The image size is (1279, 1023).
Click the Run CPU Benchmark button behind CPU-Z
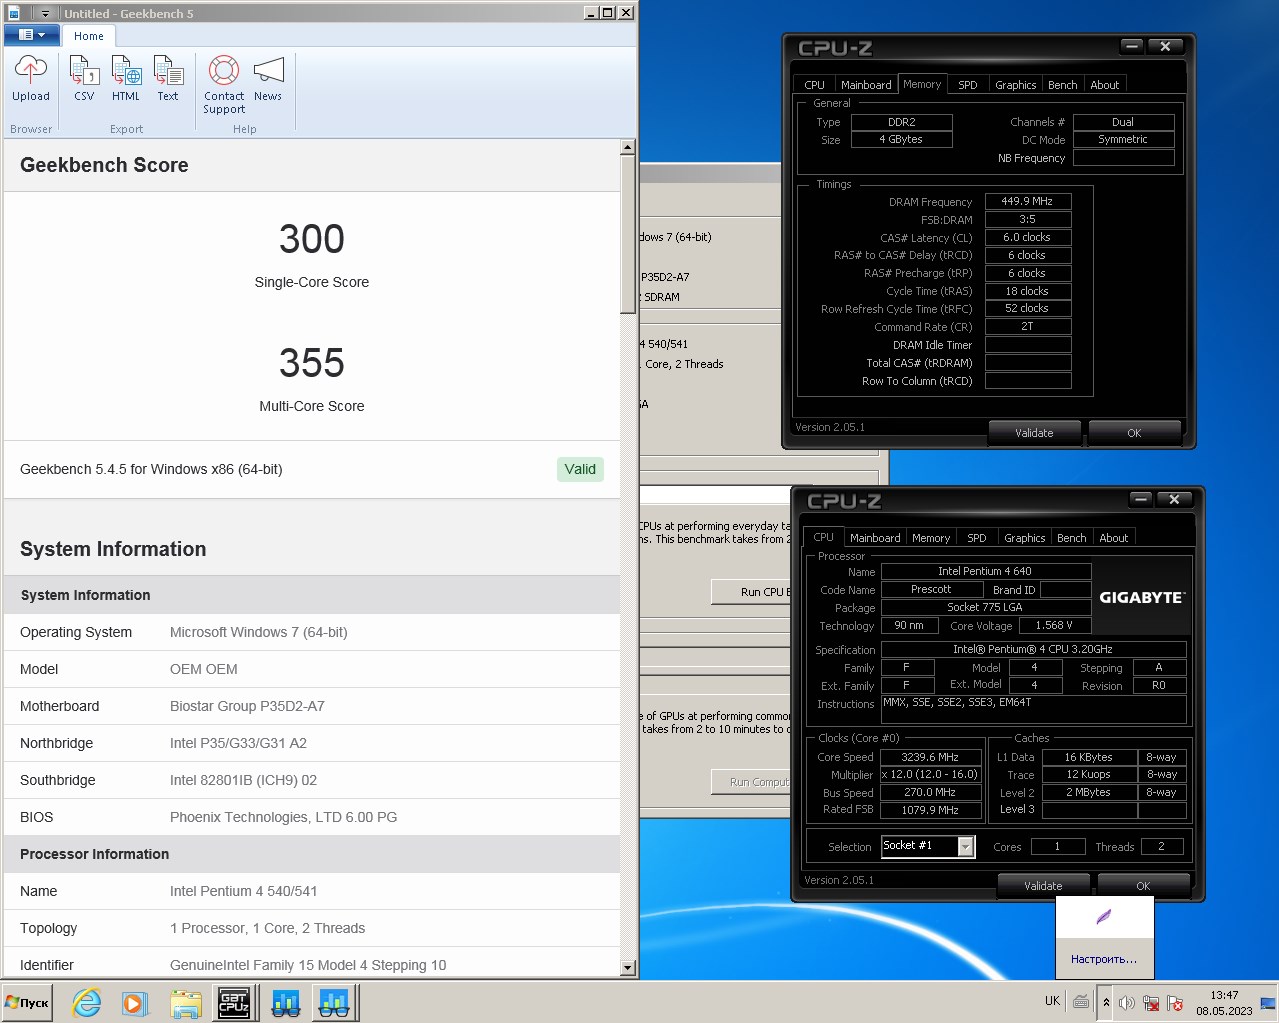751,592
